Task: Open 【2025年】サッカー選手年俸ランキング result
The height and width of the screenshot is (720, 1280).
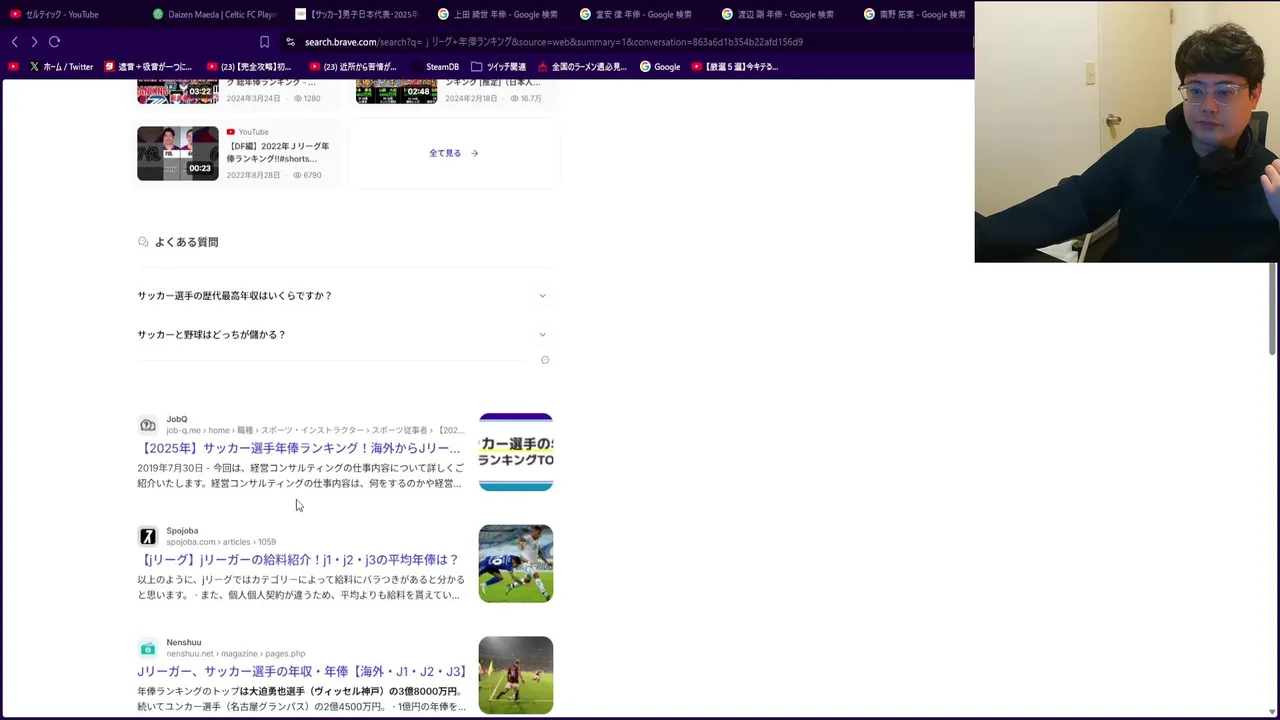Action: pos(299,448)
